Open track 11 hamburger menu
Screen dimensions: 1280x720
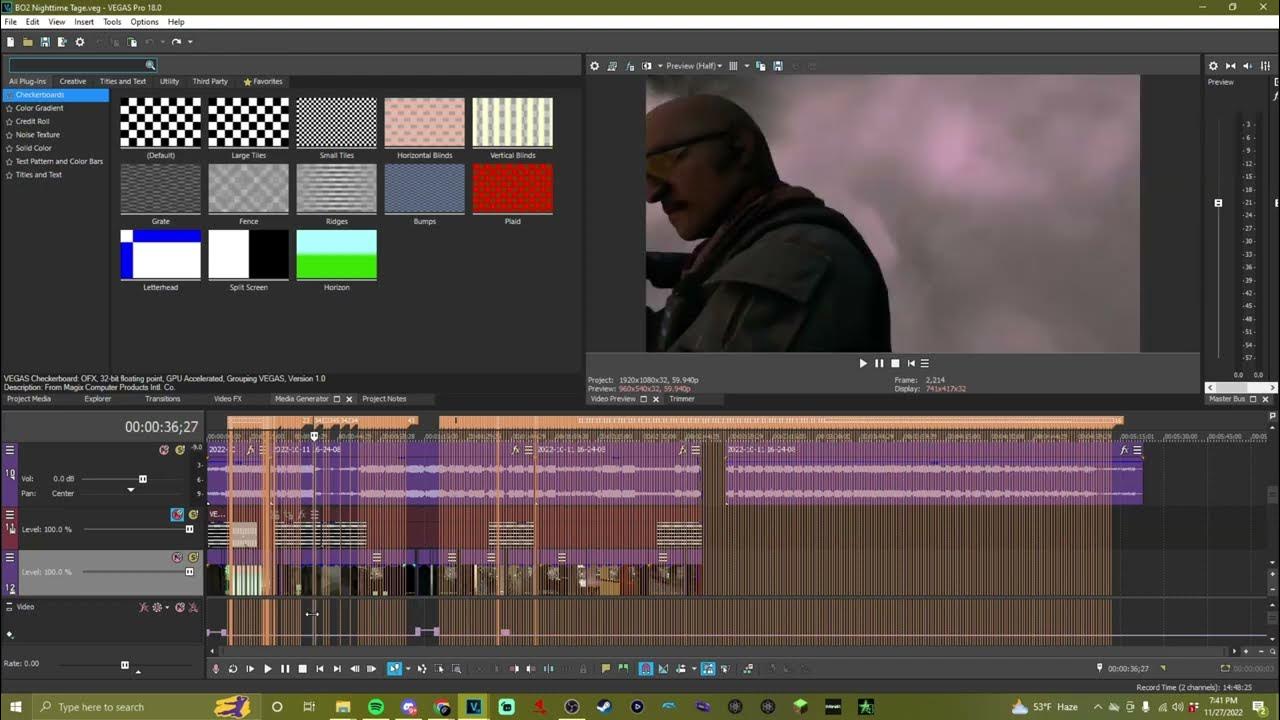click(10, 514)
